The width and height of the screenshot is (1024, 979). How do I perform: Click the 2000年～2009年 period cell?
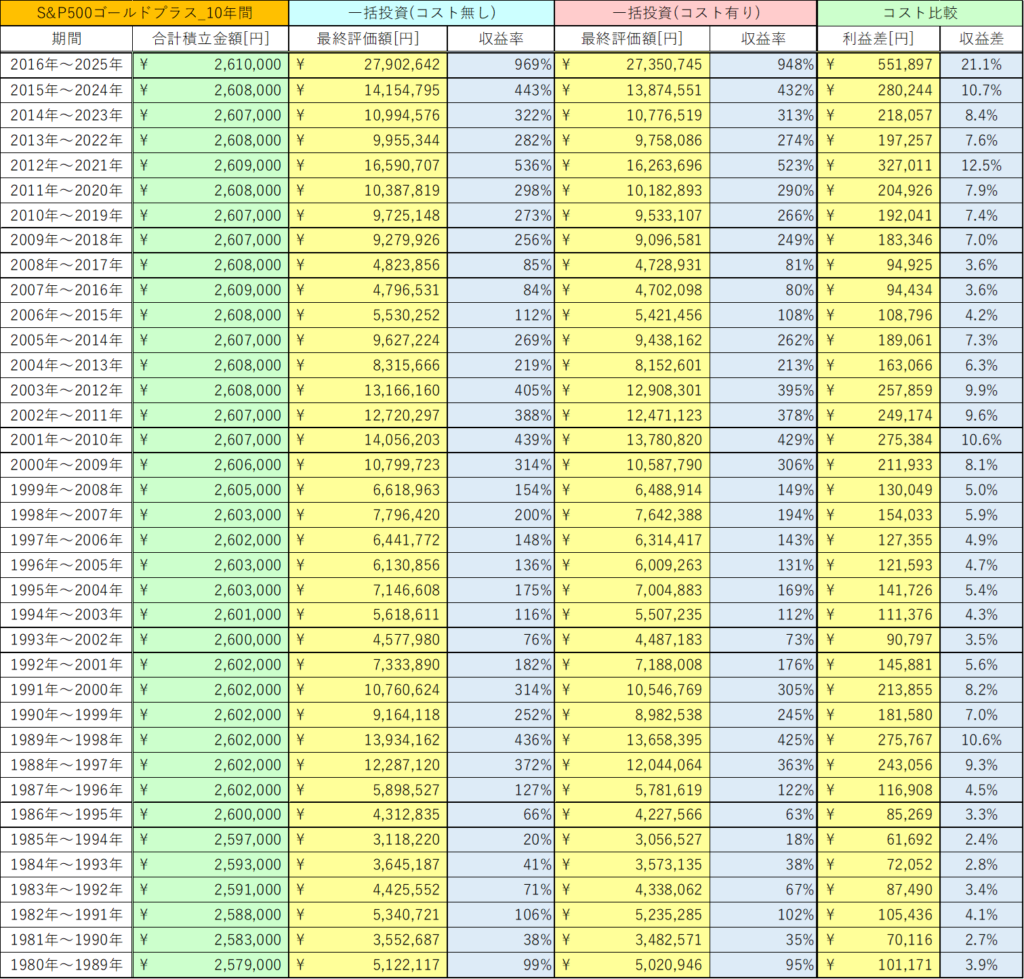[x=67, y=465]
